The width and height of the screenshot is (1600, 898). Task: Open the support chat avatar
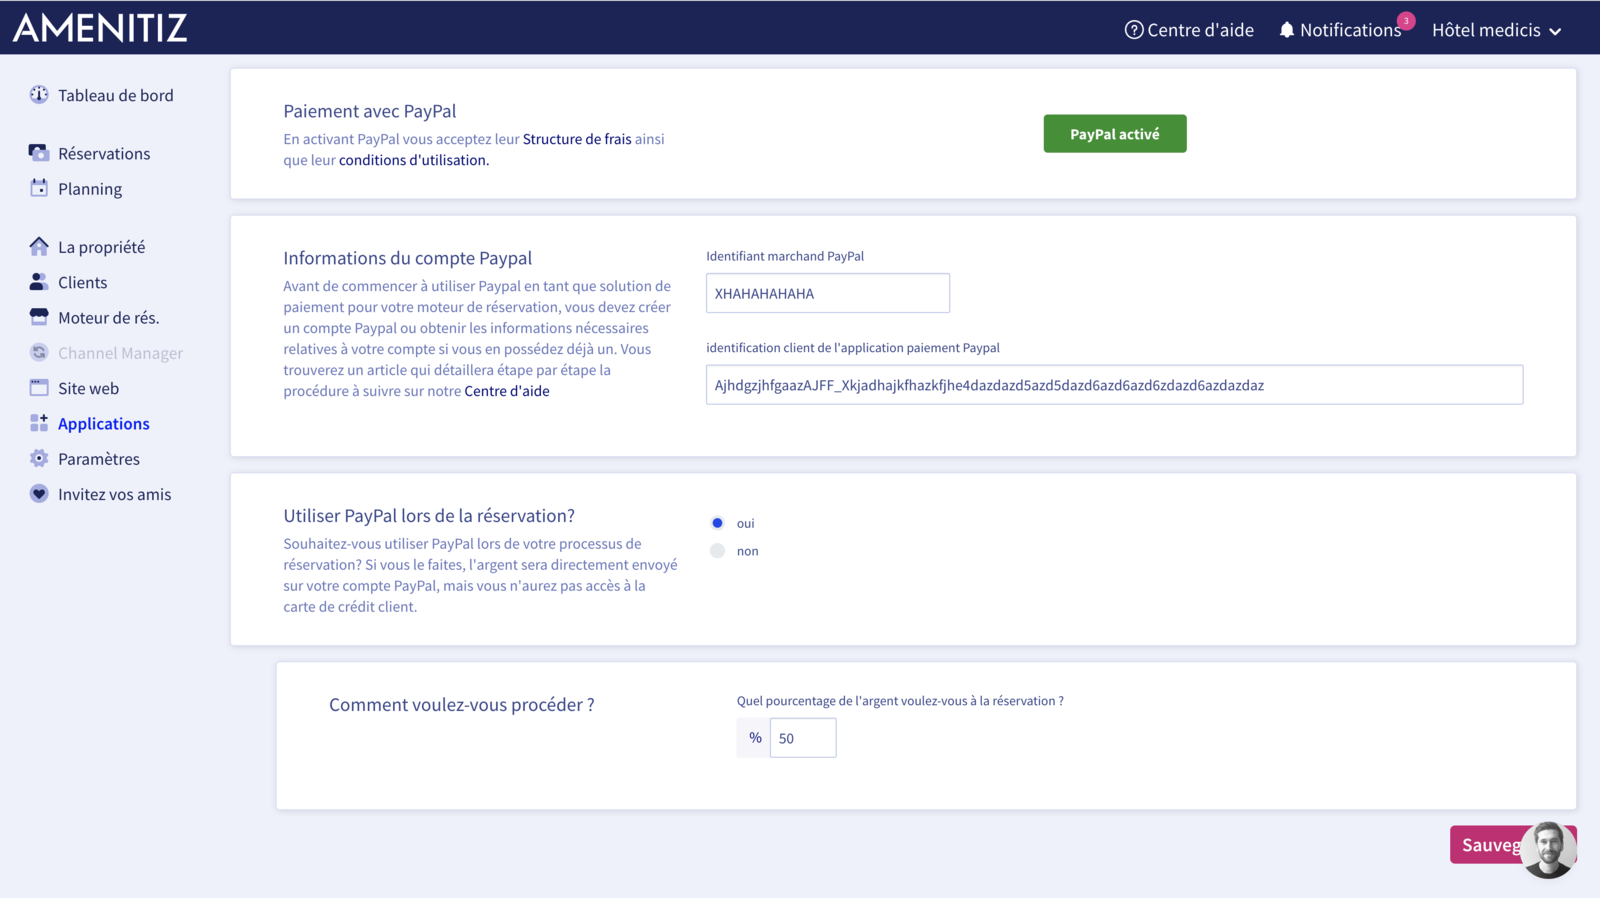[1548, 849]
